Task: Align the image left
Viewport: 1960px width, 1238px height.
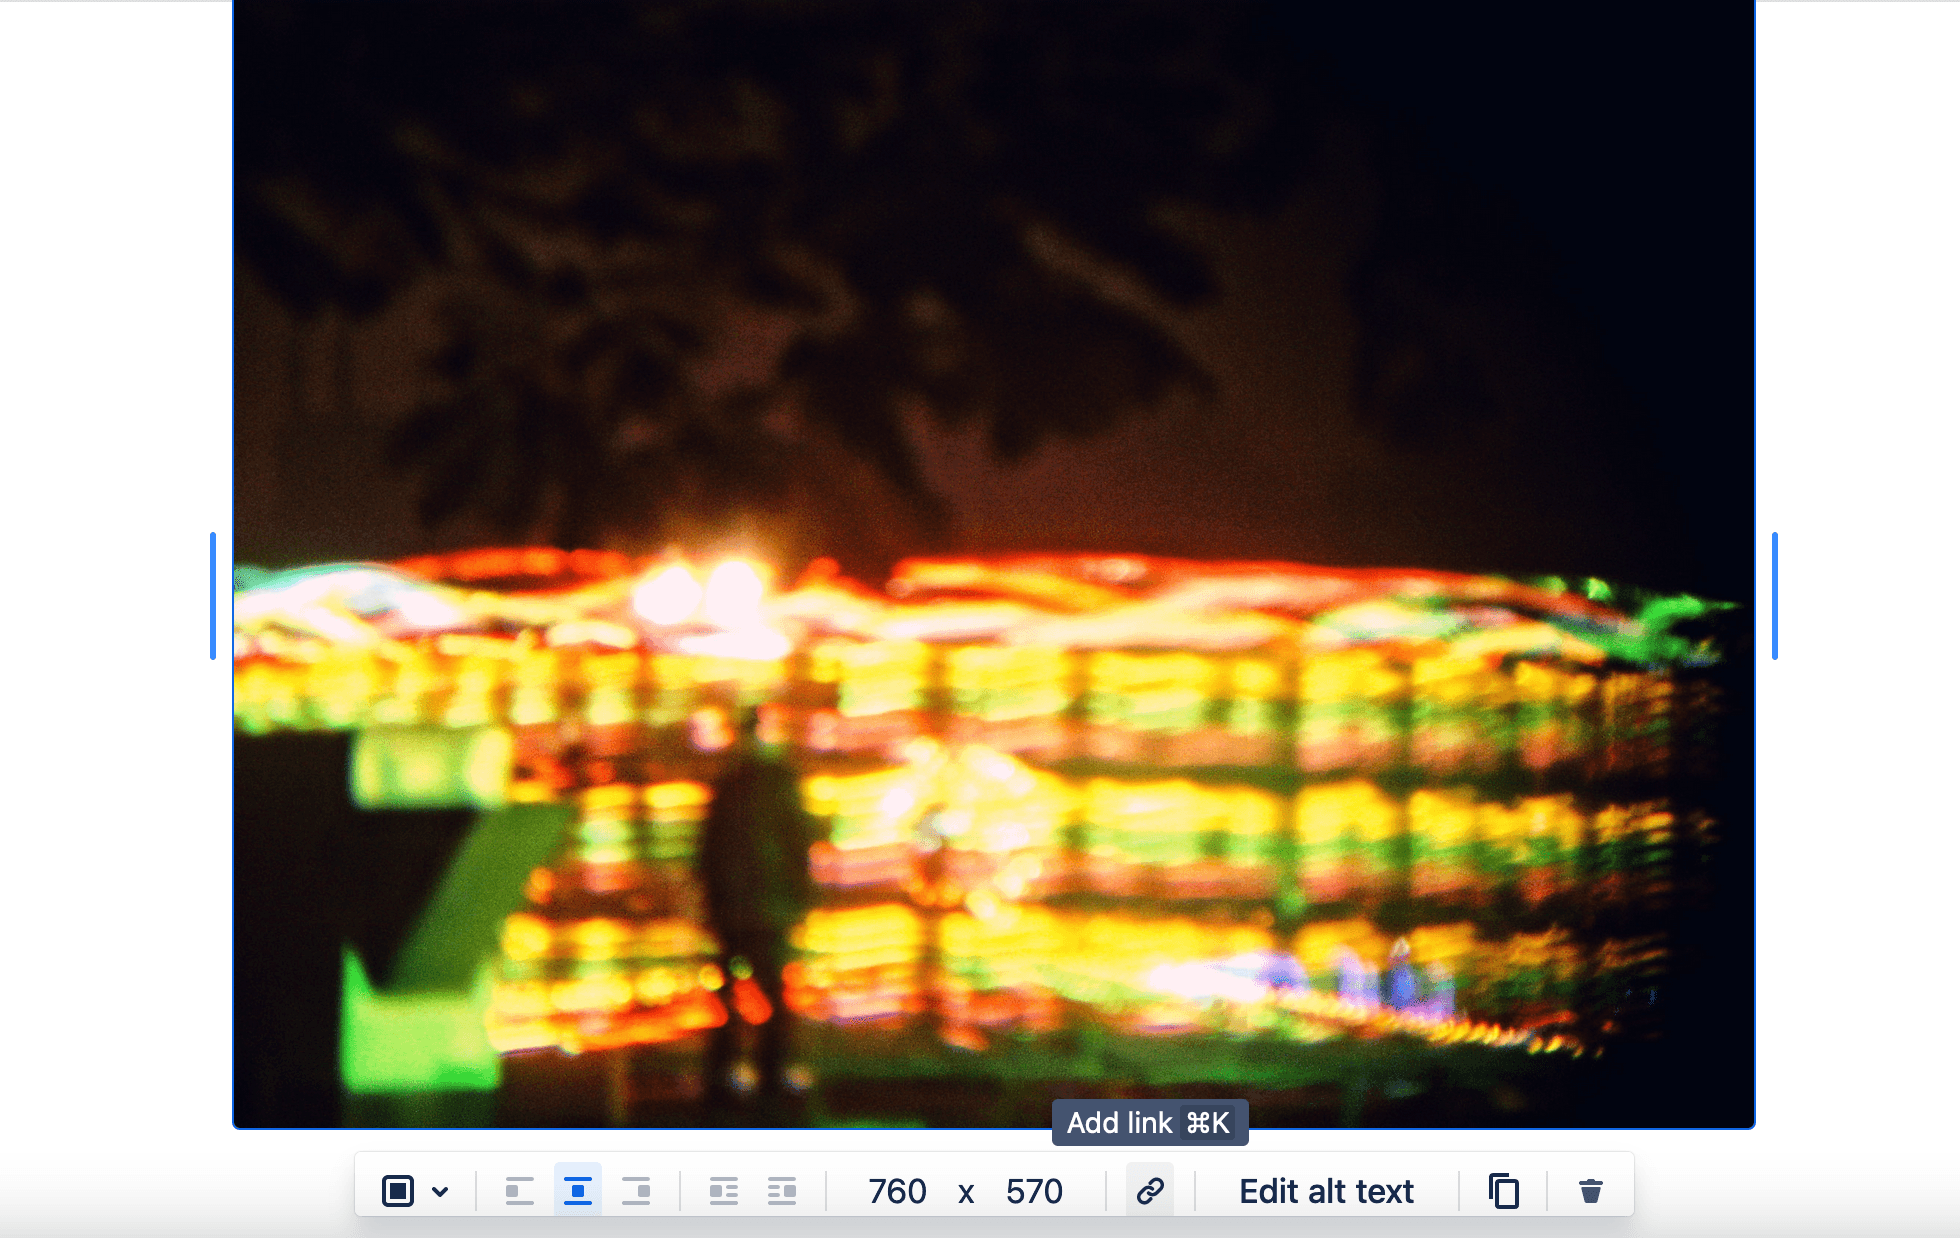Action: point(519,1191)
